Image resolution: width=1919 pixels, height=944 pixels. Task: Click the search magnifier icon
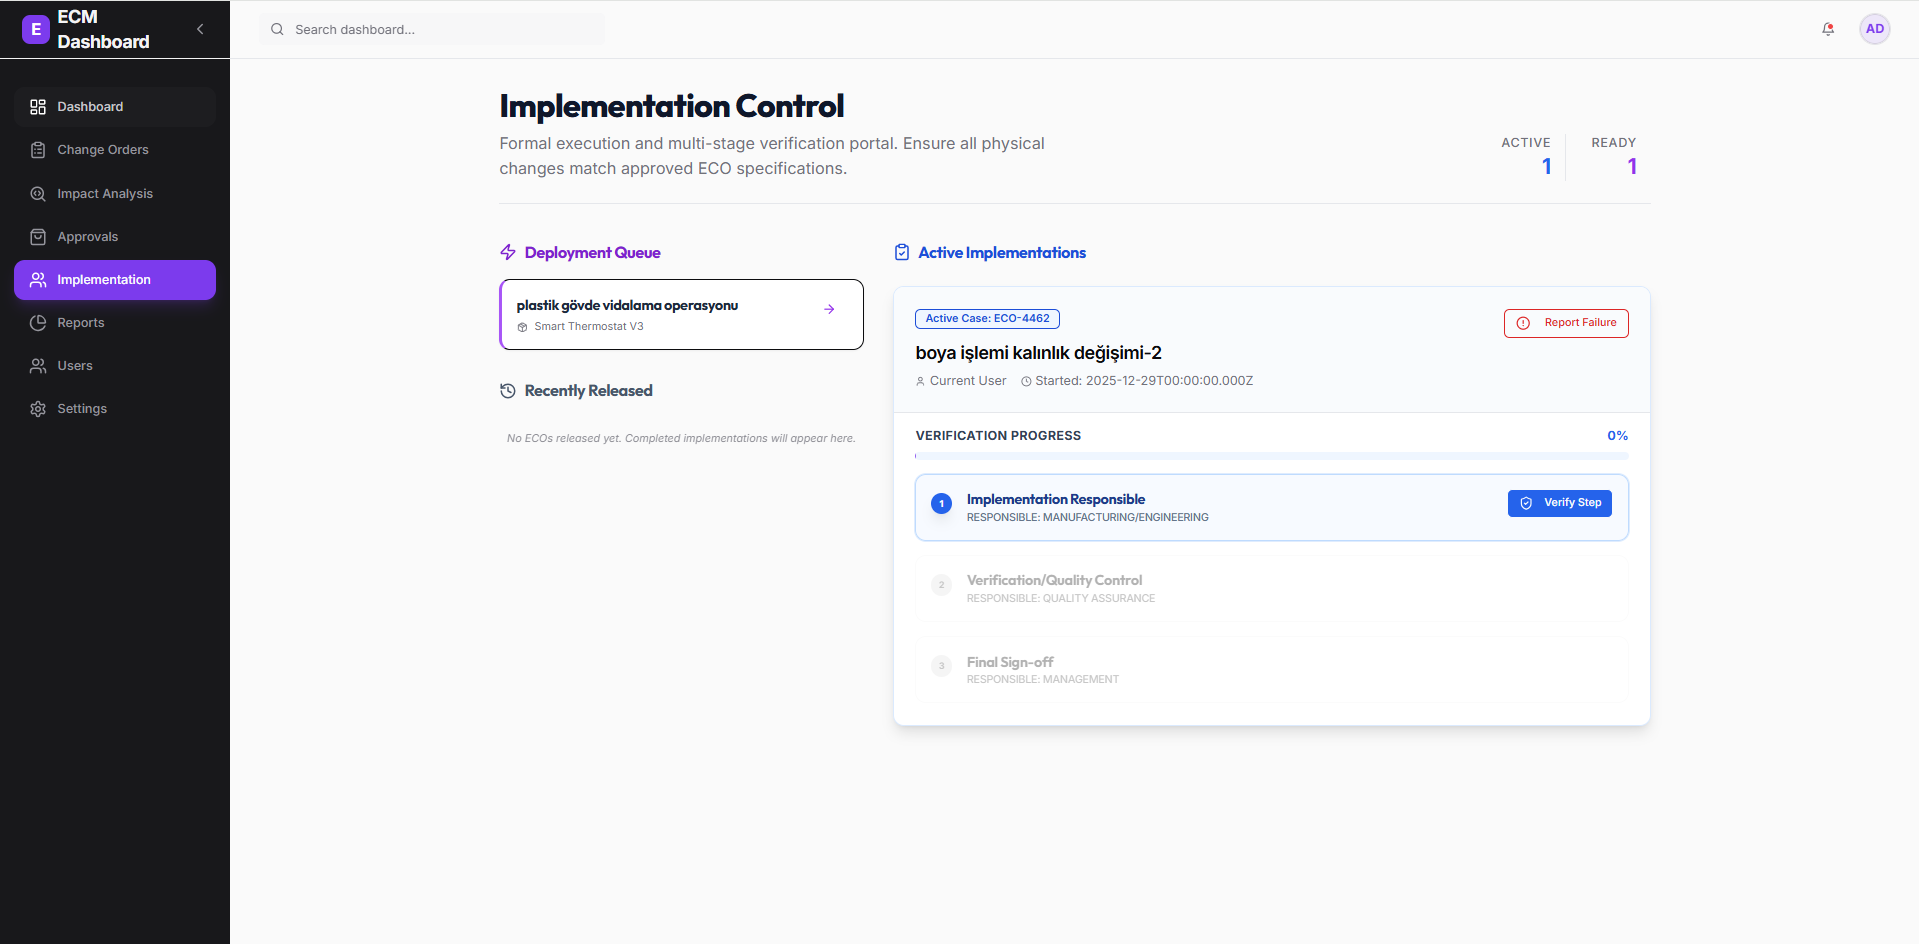coord(278,29)
